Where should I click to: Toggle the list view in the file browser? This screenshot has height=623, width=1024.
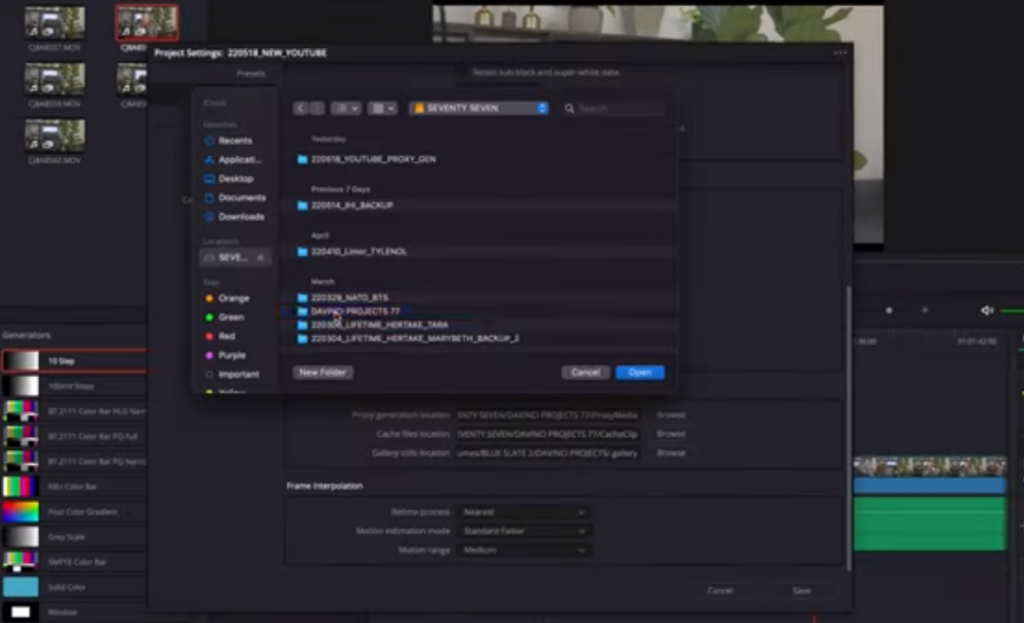[380, 108]
